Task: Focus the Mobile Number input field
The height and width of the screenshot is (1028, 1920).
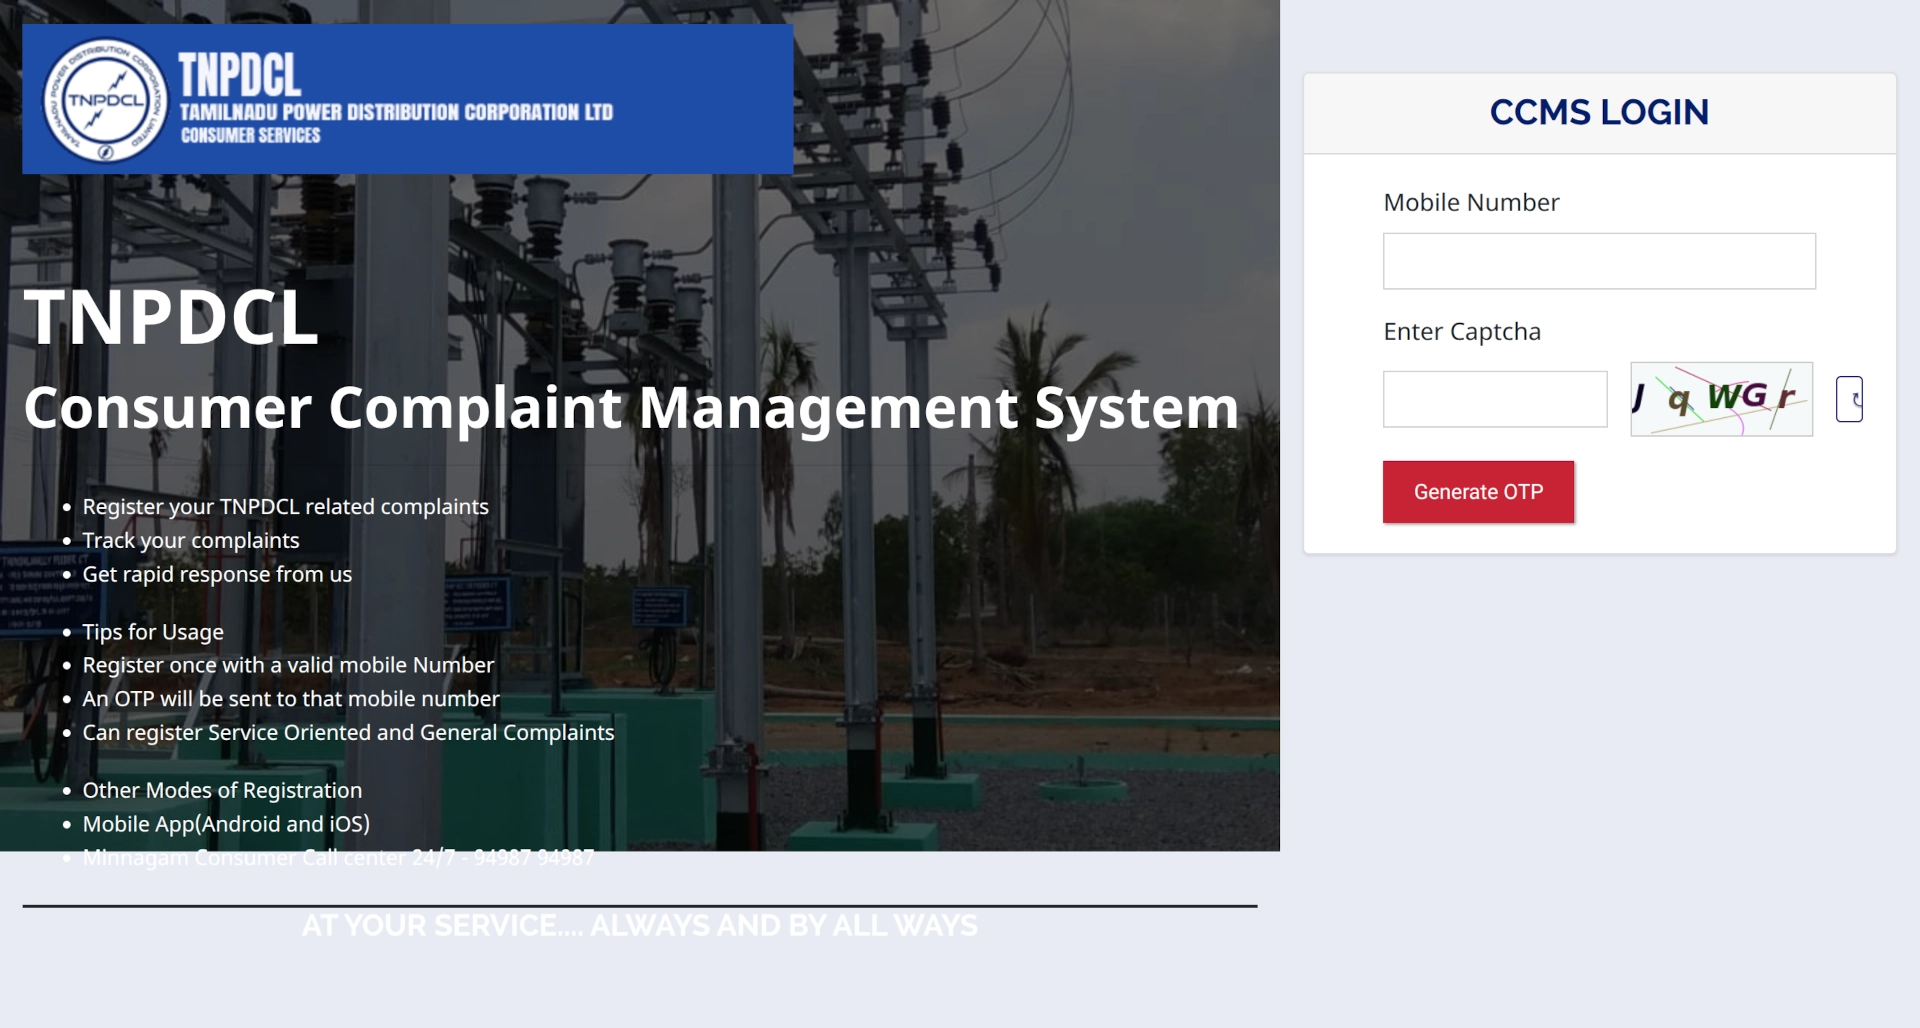Action: (1598, 261)
